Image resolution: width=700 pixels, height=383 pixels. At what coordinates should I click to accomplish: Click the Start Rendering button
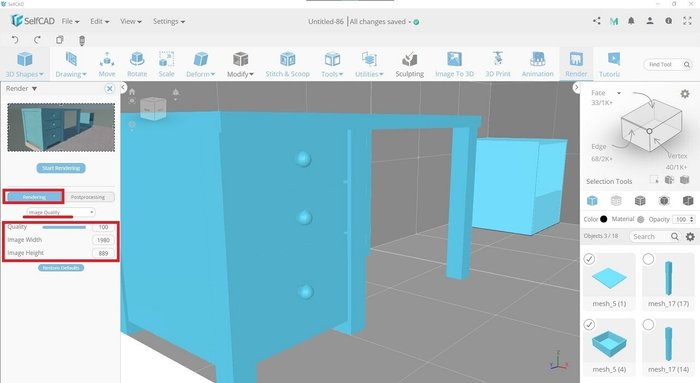pos(61,168)
